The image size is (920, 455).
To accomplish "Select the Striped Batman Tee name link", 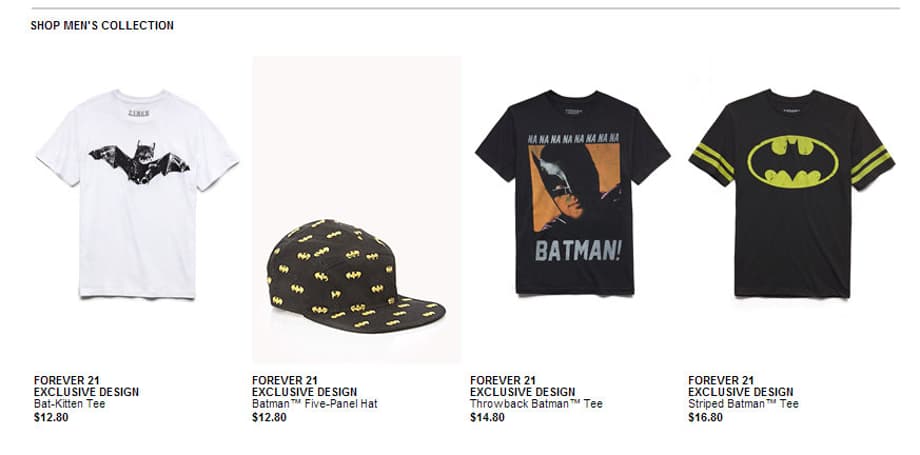I will [x=743, y=404].
